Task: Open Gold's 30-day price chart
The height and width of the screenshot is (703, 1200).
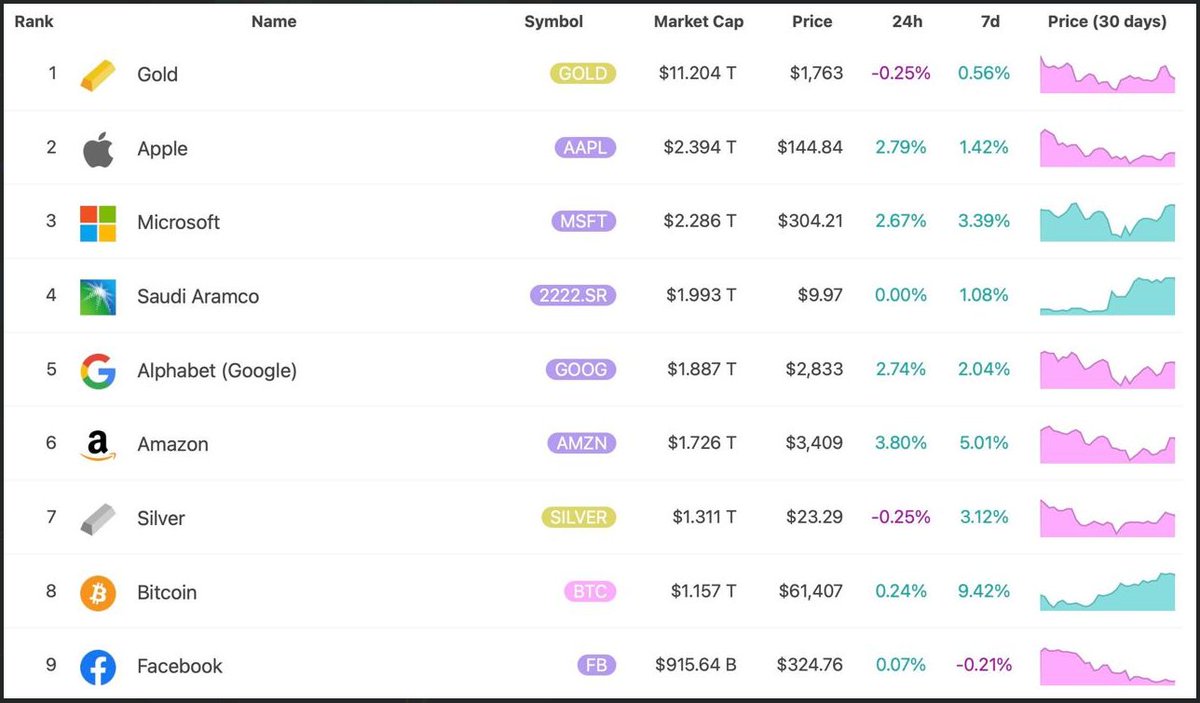Action: 1108,75
